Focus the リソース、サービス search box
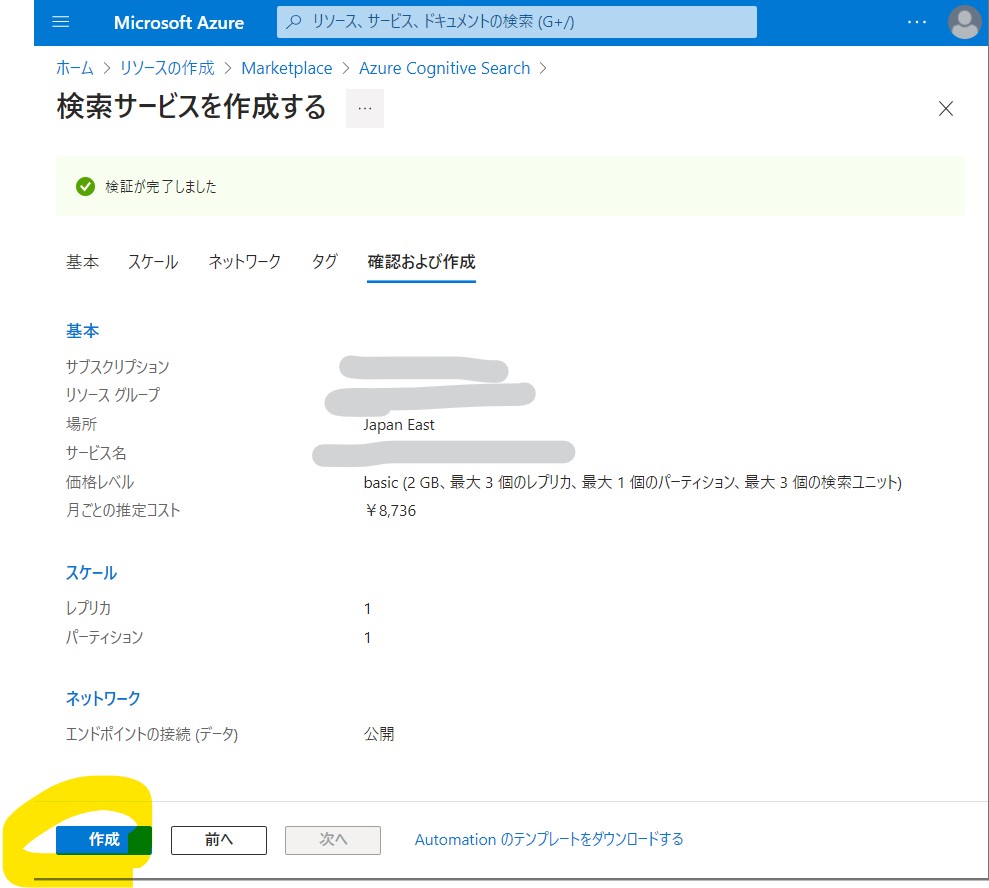 pyautogui.click(x=517, y=22)
